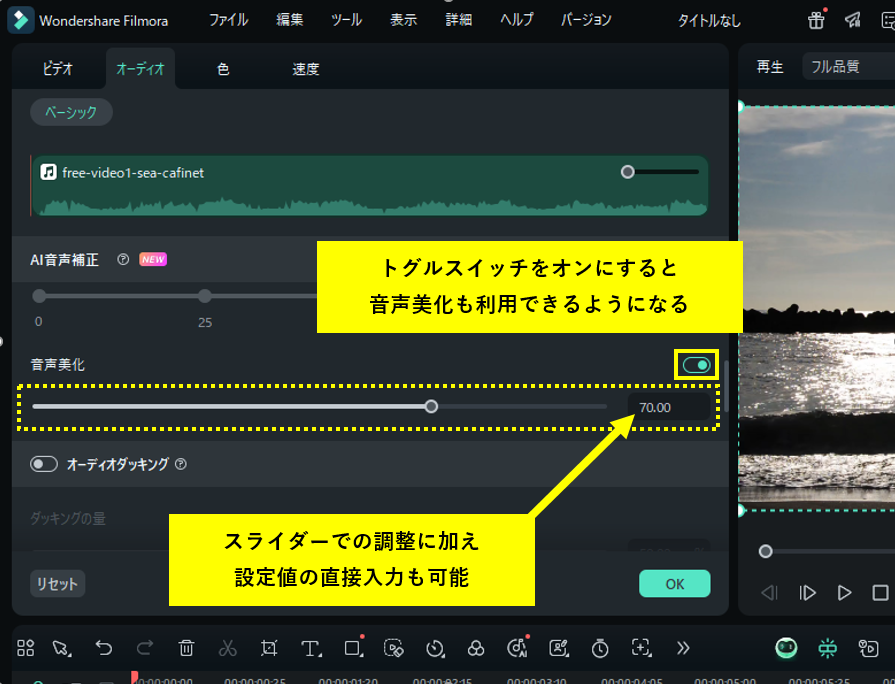Image resolution: width=895 pixels, height=684 pixels.
Task: Add a Text title with the T icon
Action: [309, 648]
